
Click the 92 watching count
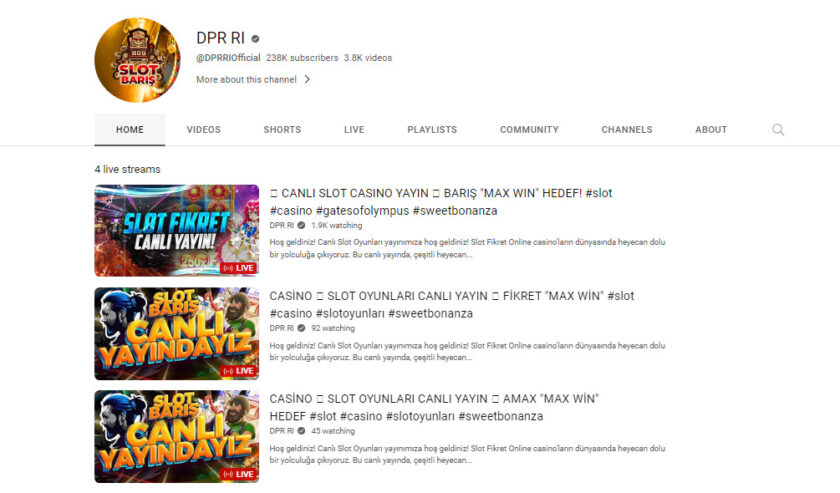point(333,328)
